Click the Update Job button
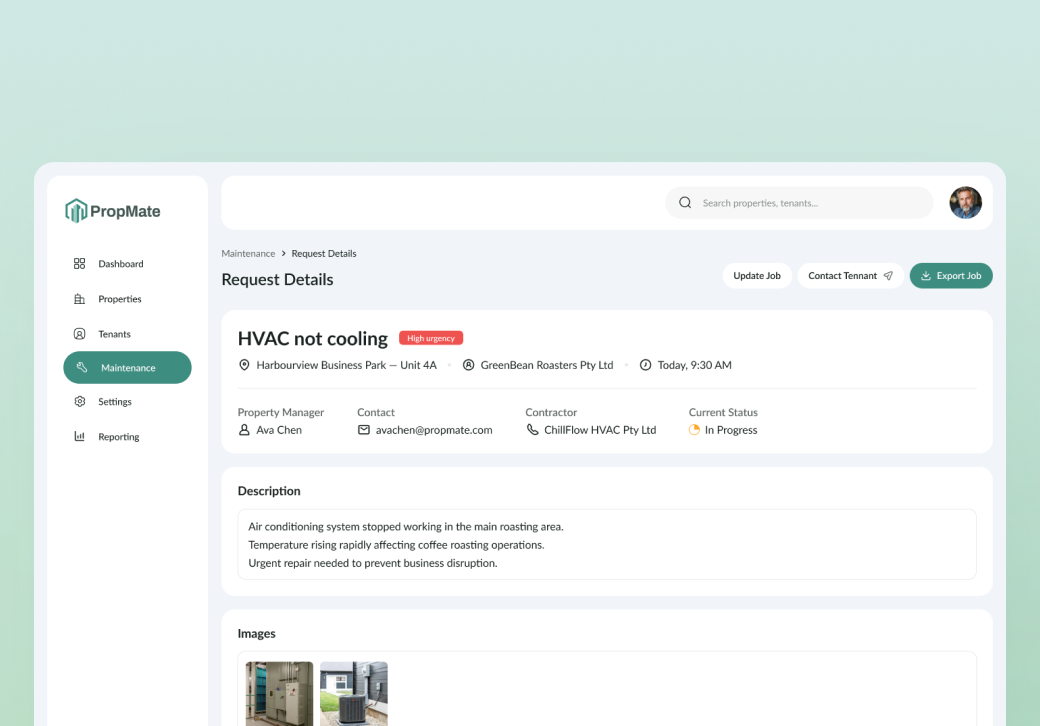The width and height of the screenshot is (1040, 726). click(x=757, y=276)
